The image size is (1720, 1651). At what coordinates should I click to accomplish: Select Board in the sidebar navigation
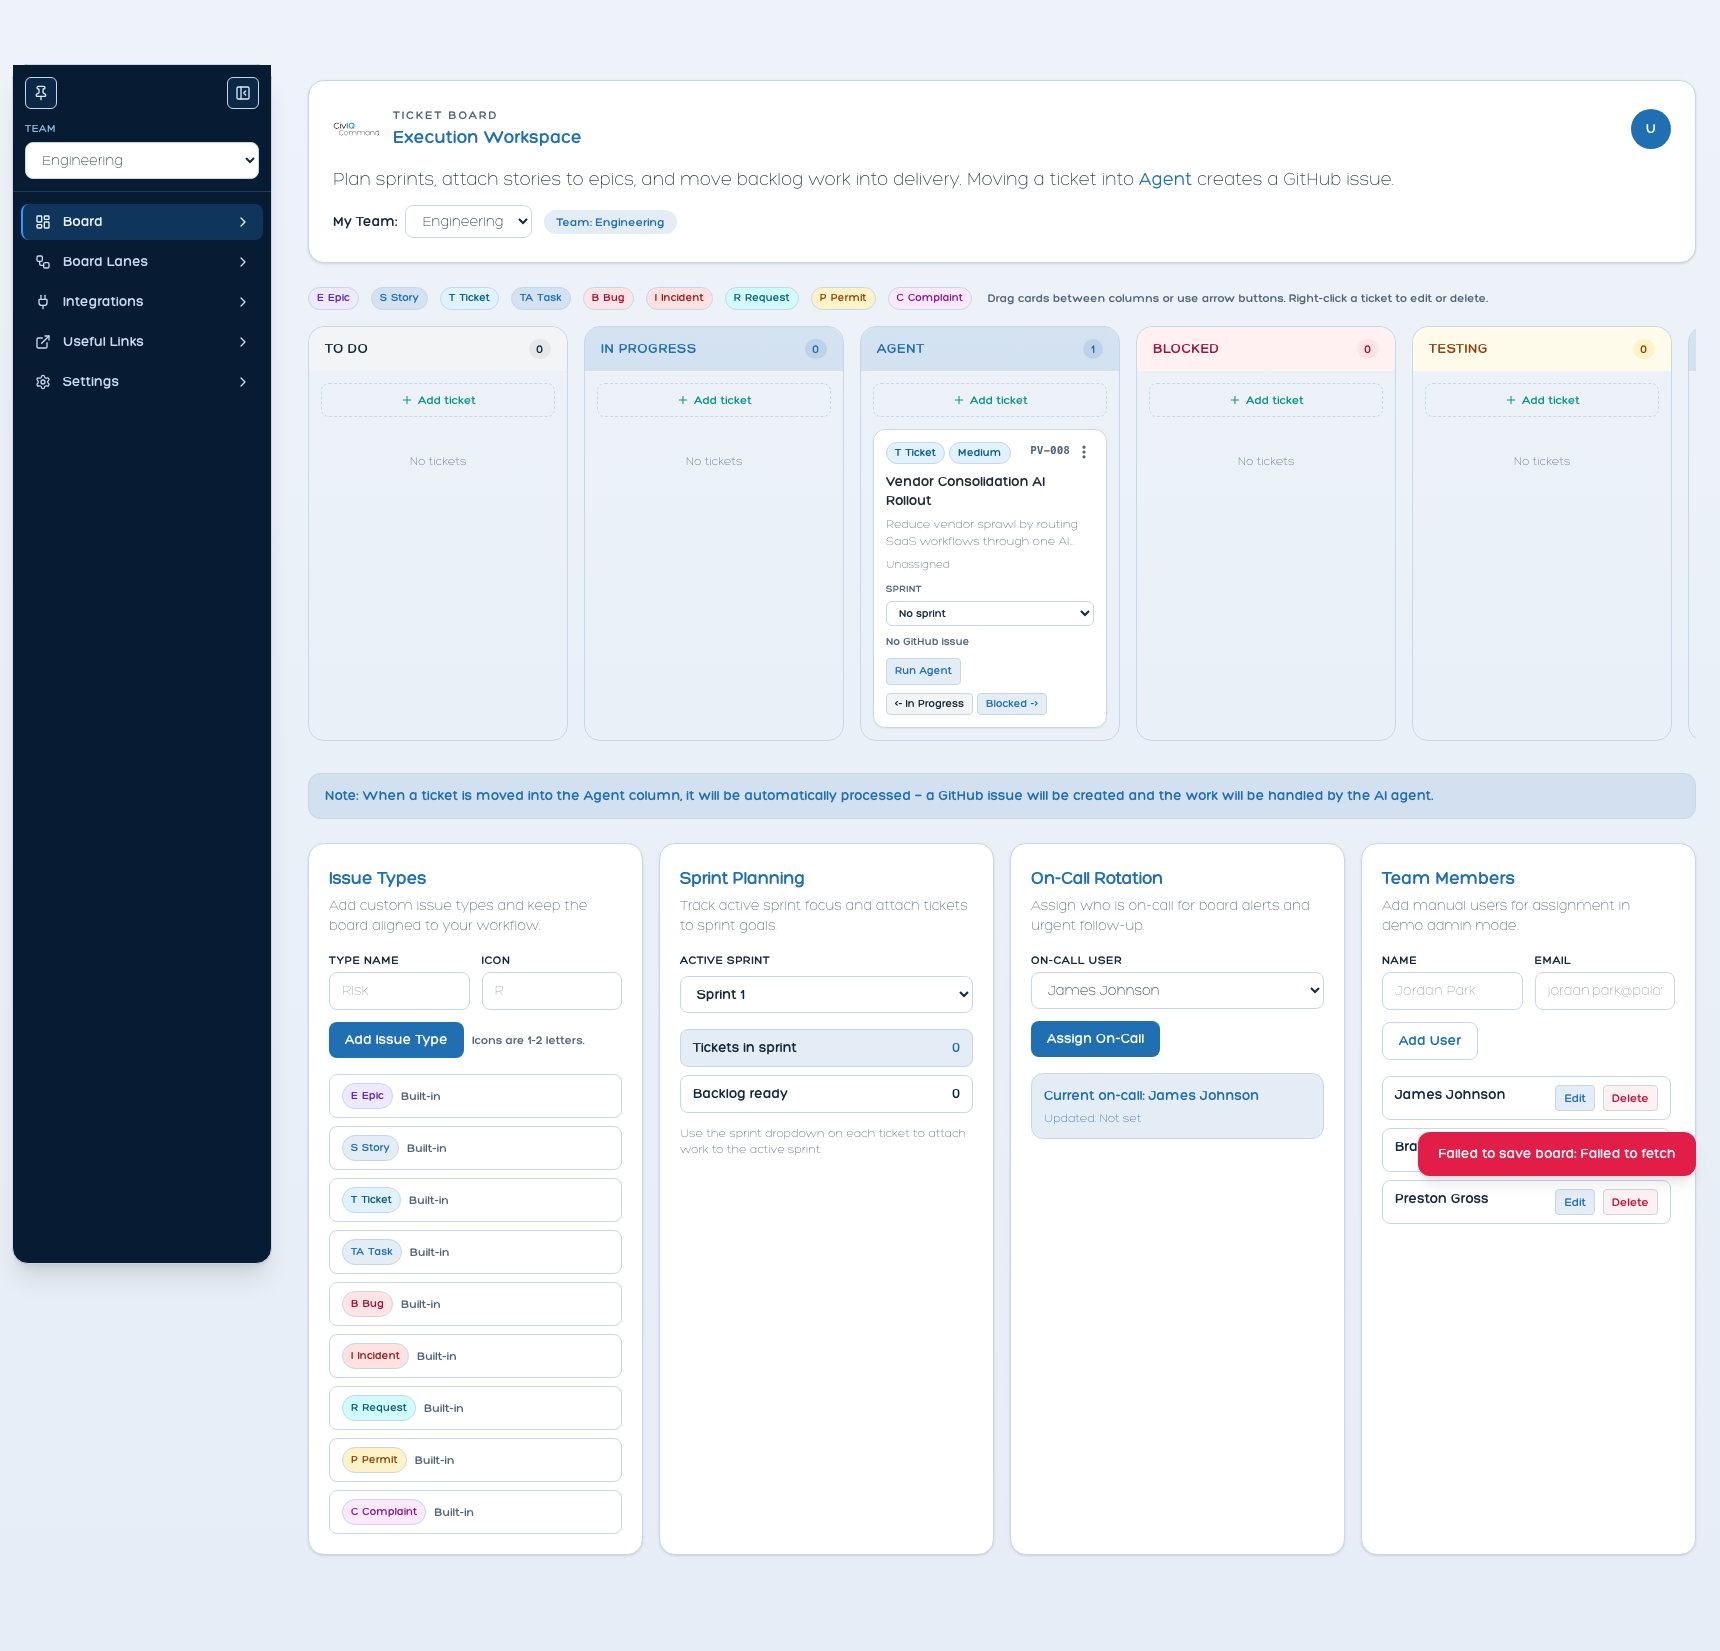pyautogui.click(x=141, y=221)
